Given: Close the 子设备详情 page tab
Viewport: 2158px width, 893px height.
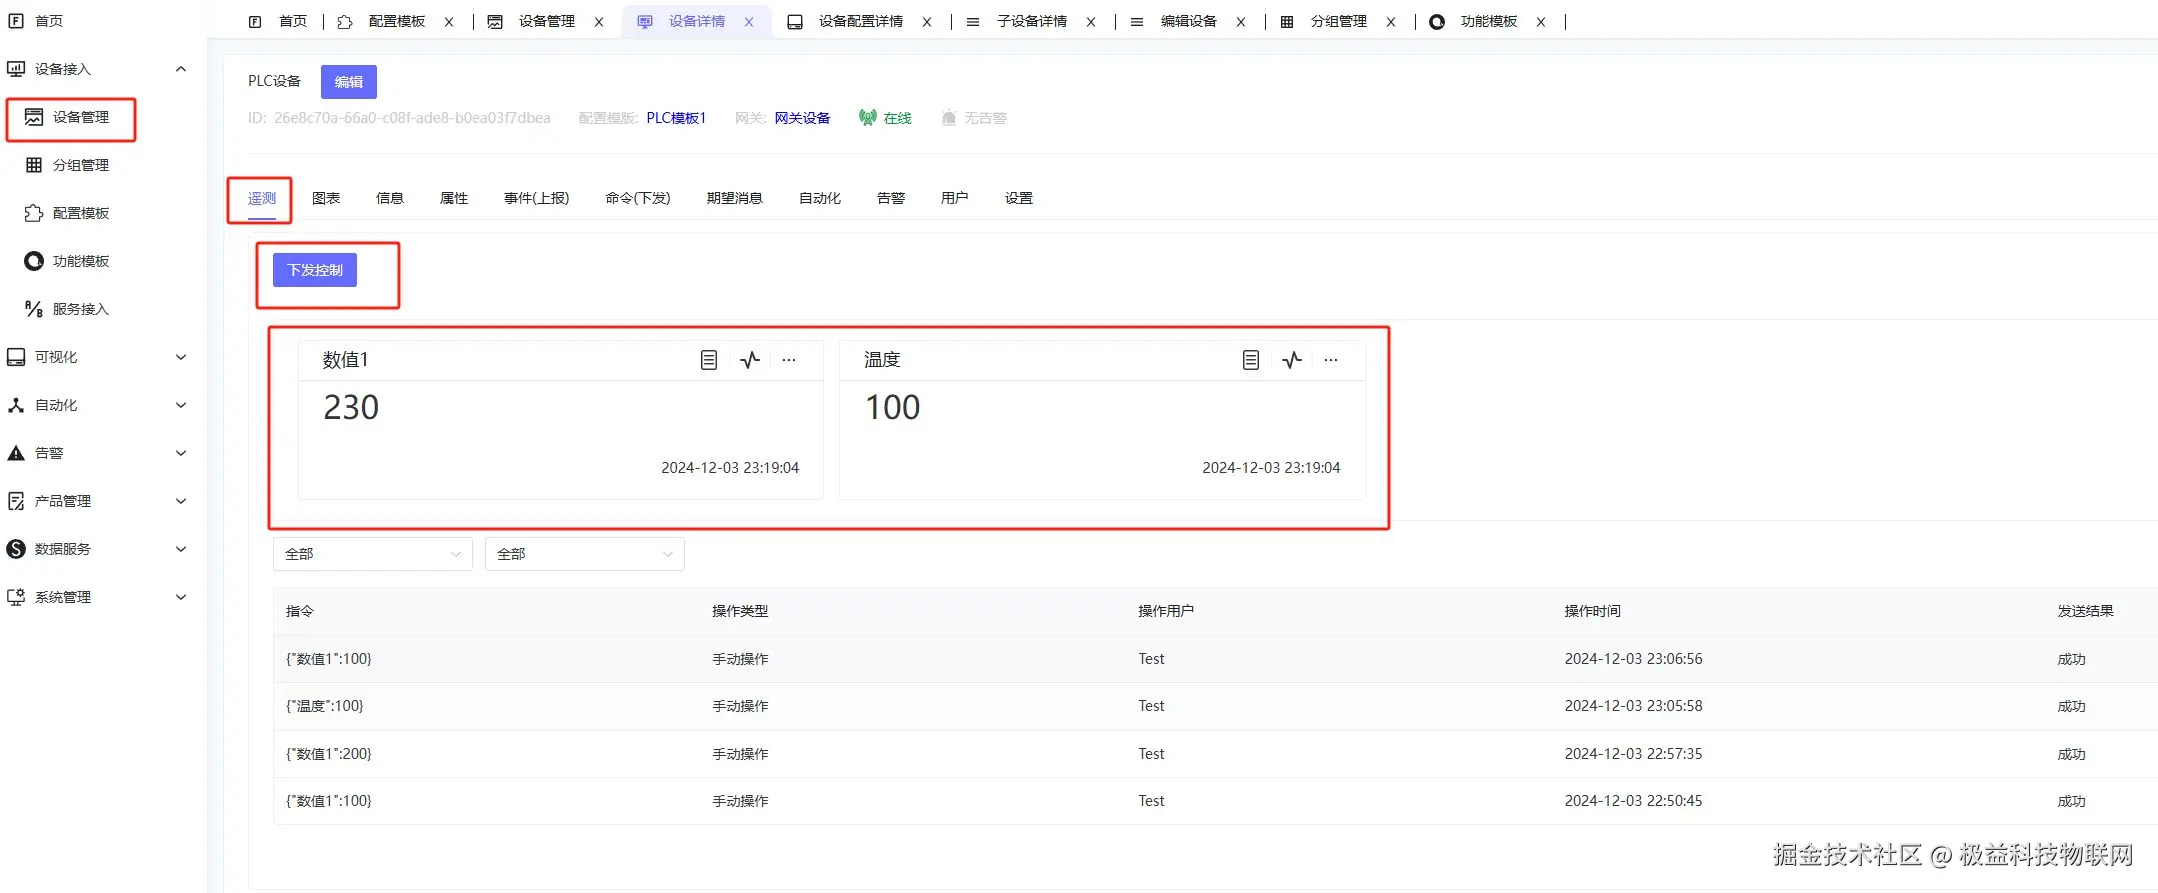Looking at the screenshot, I should click(1091, 22).
